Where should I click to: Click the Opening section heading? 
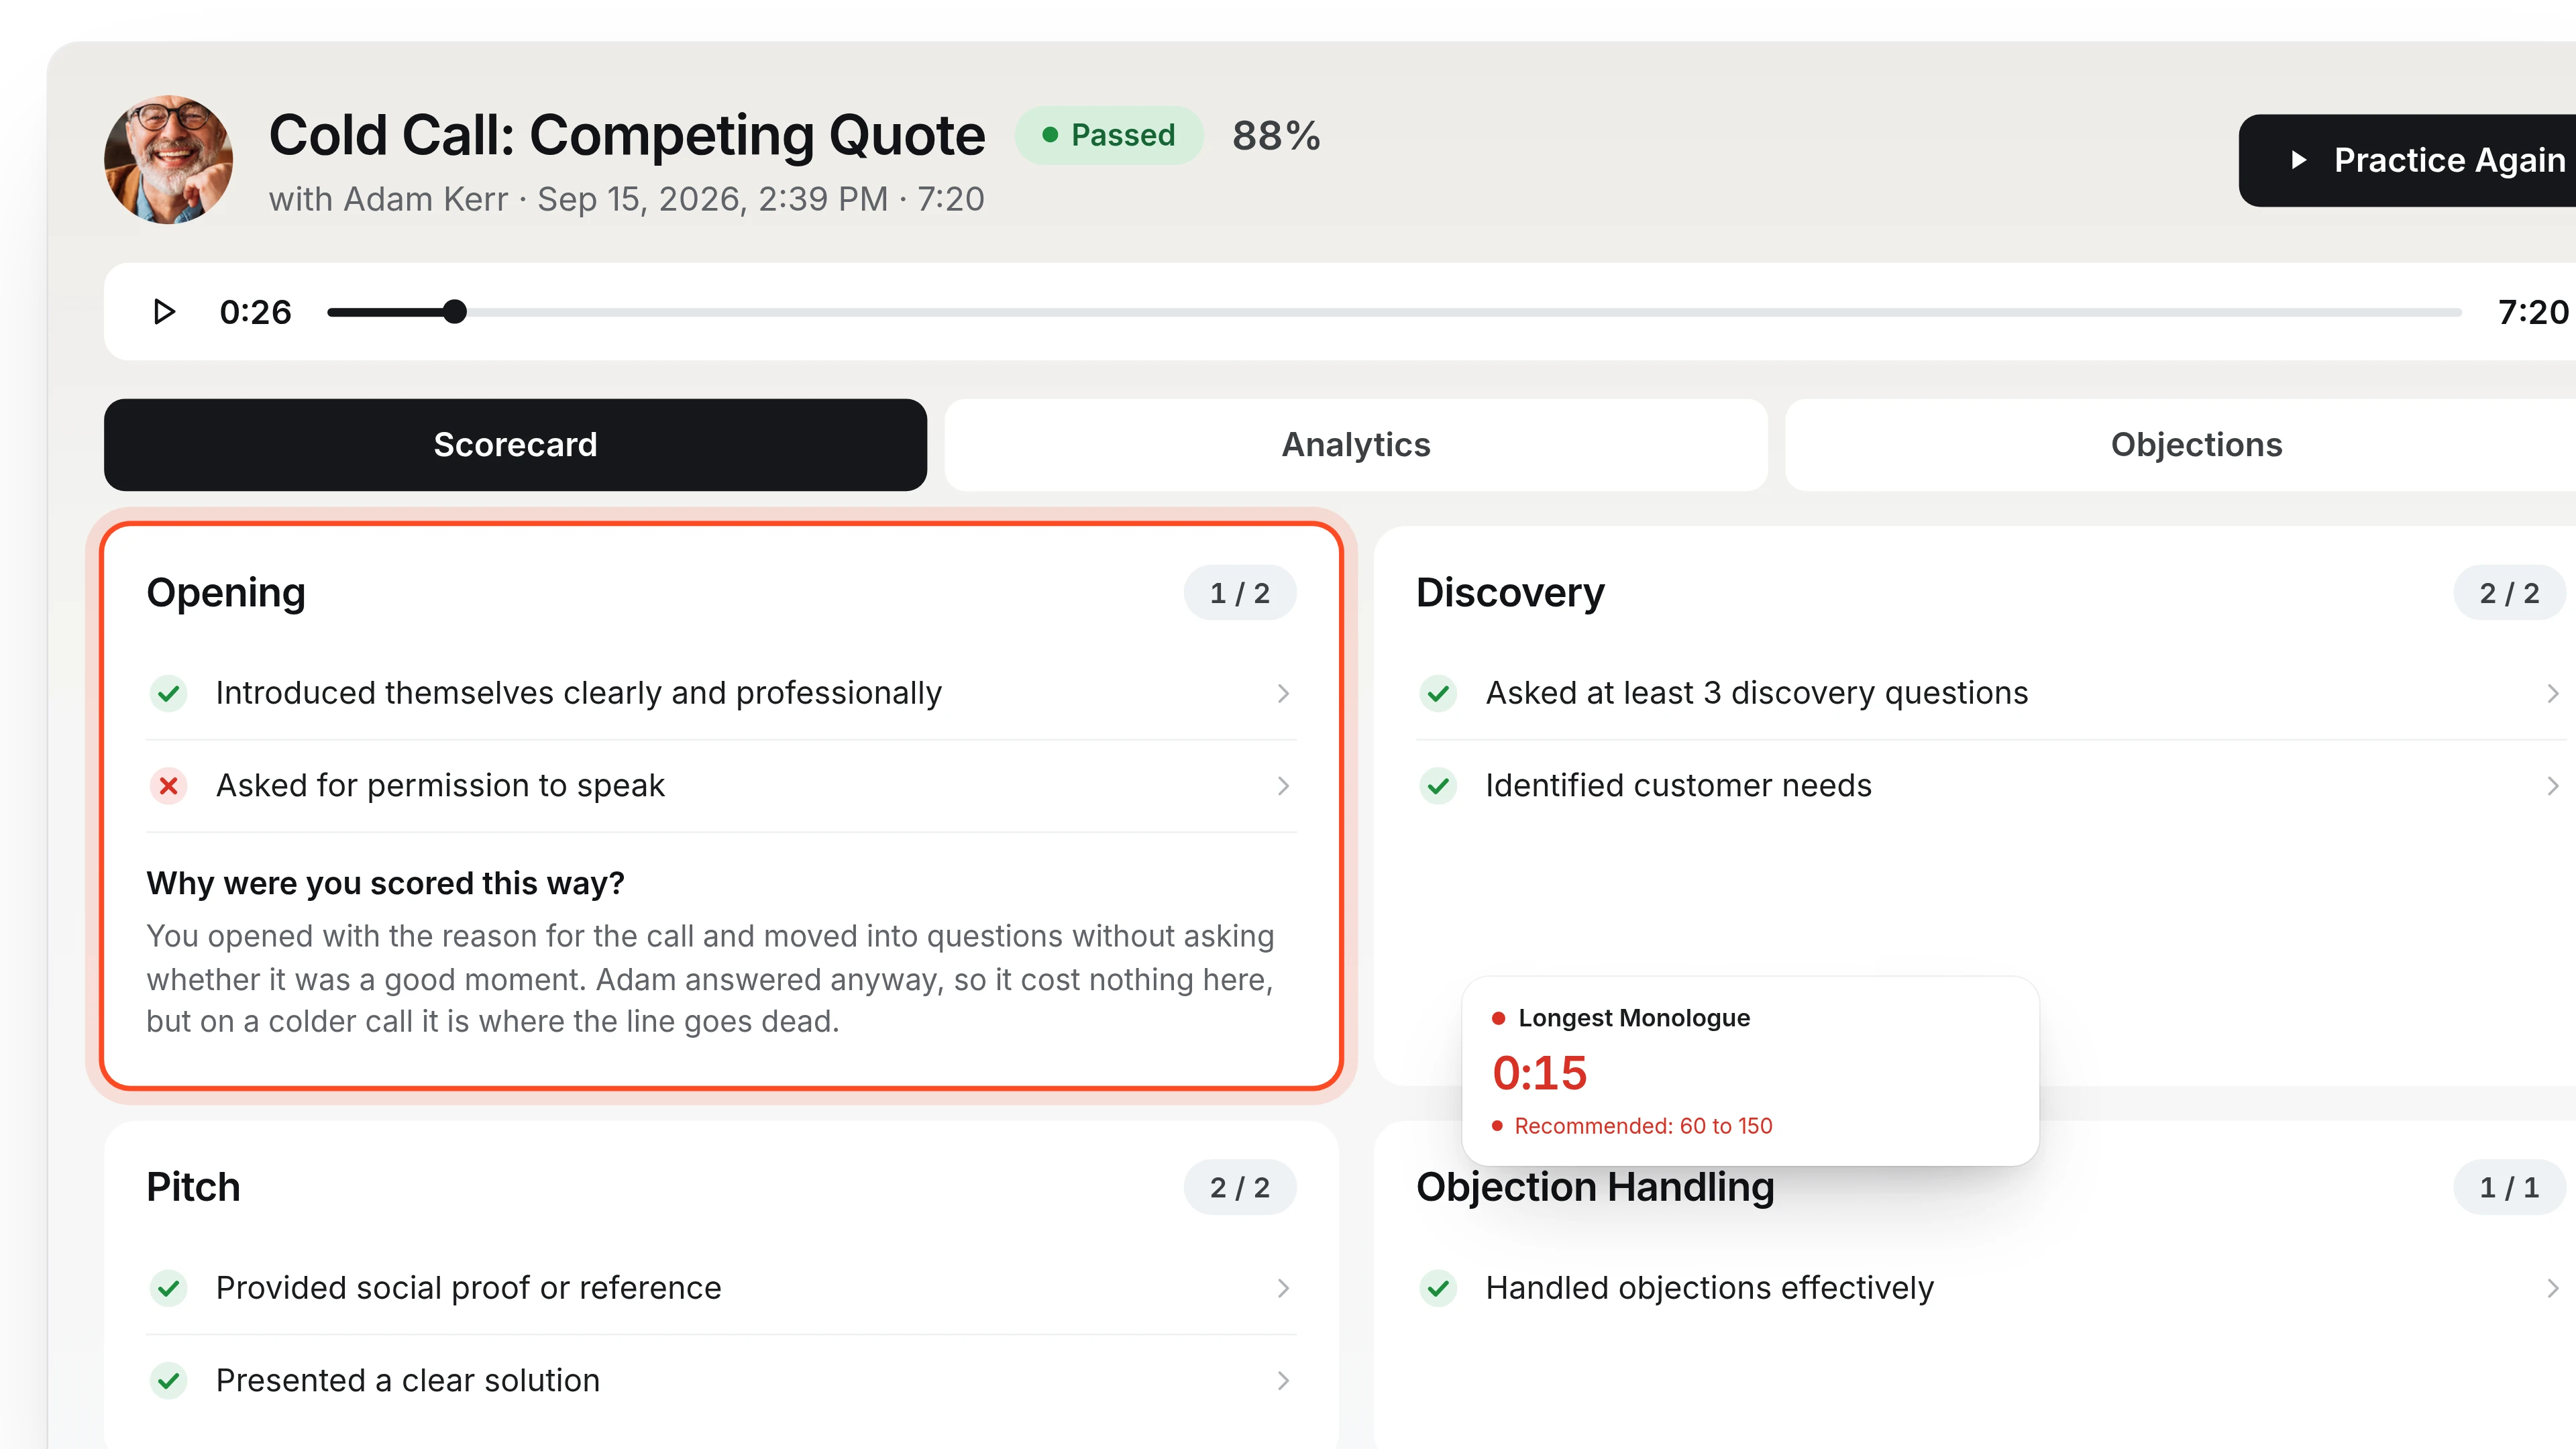226,593
